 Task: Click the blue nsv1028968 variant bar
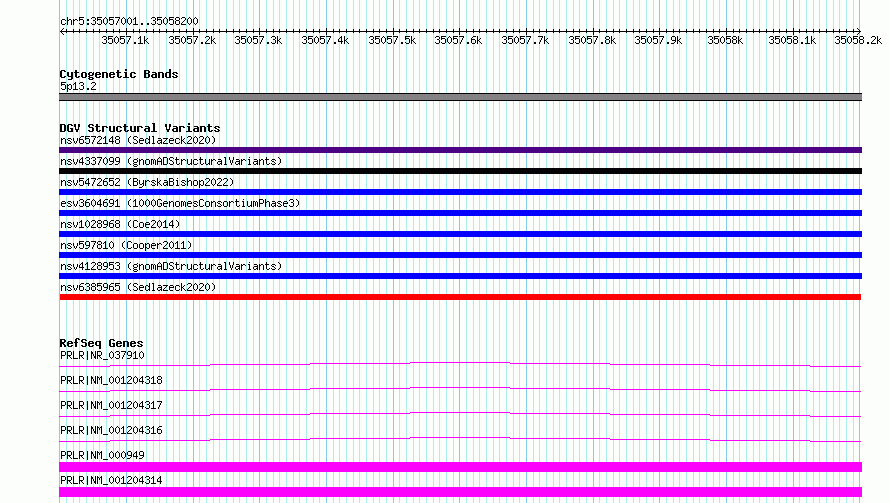[460, 234]
